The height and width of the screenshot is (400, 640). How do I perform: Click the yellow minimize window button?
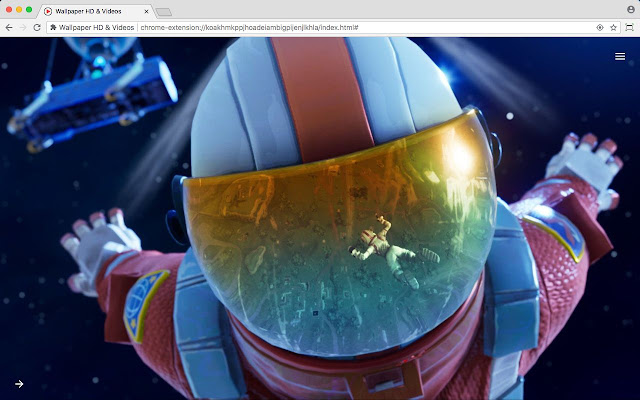[19, 9]
